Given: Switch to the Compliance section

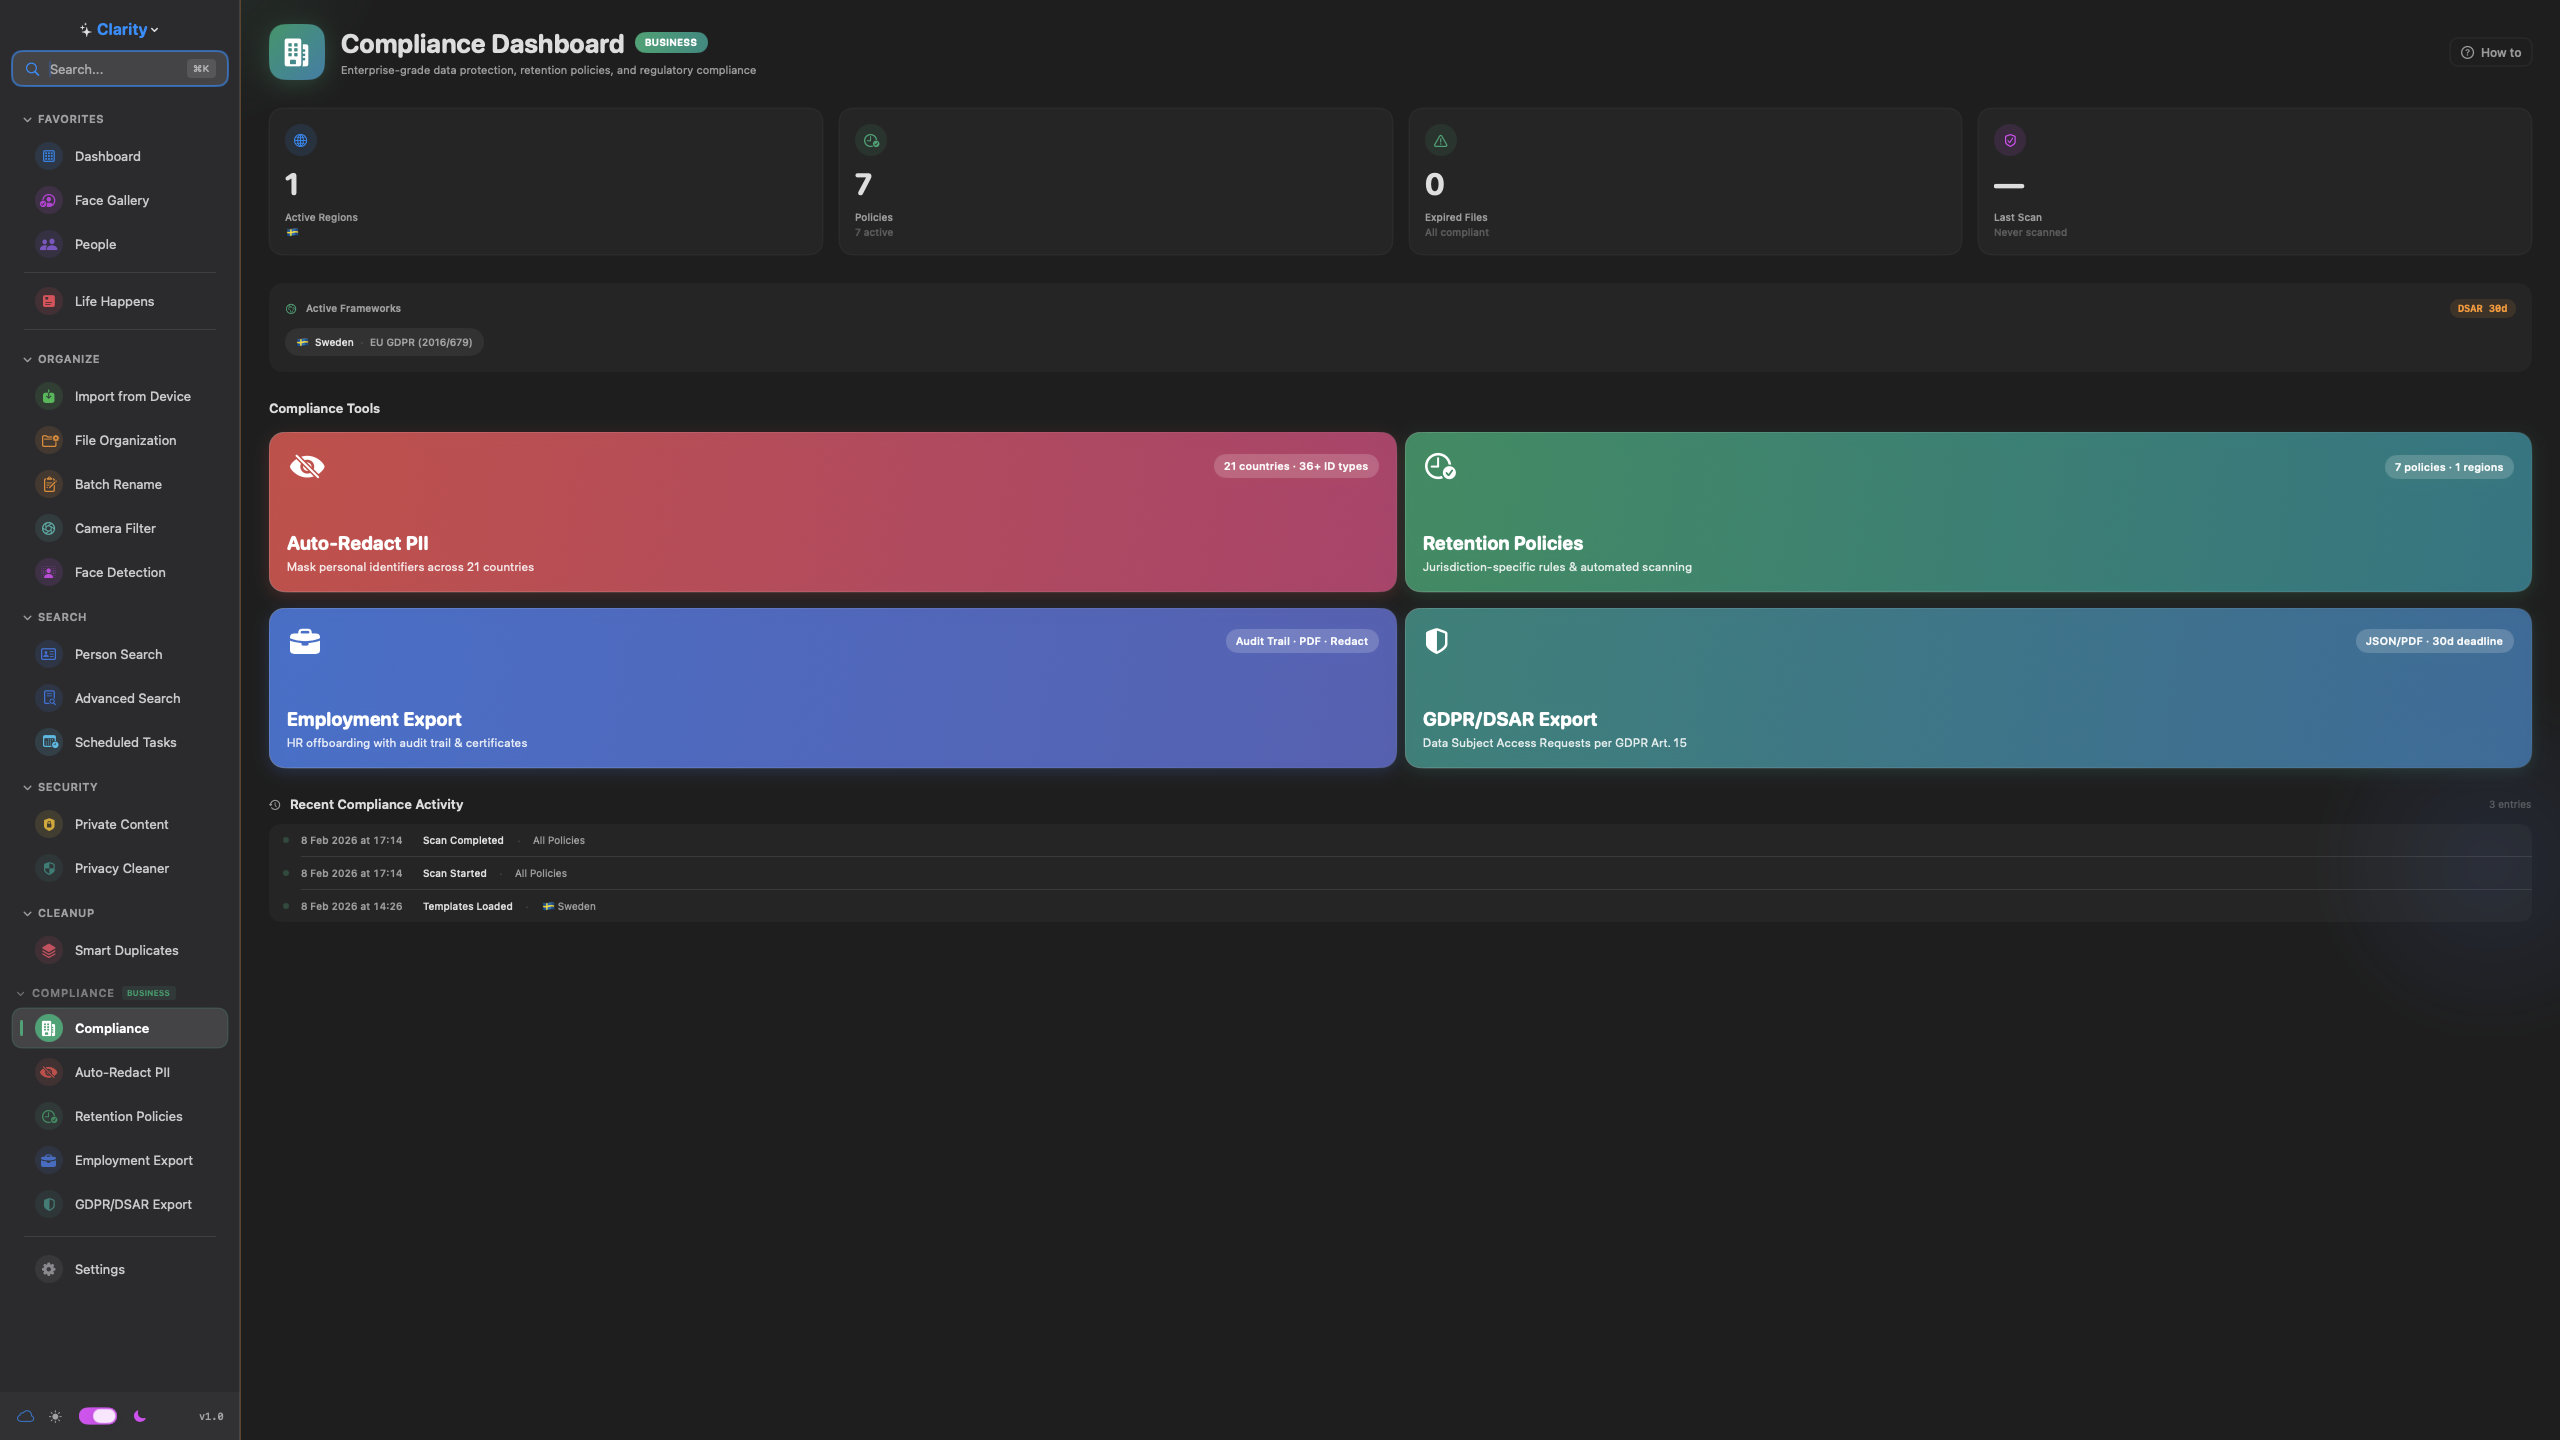Looking at the screenshot, I should pyautogui.click(x=111, y=1027).
